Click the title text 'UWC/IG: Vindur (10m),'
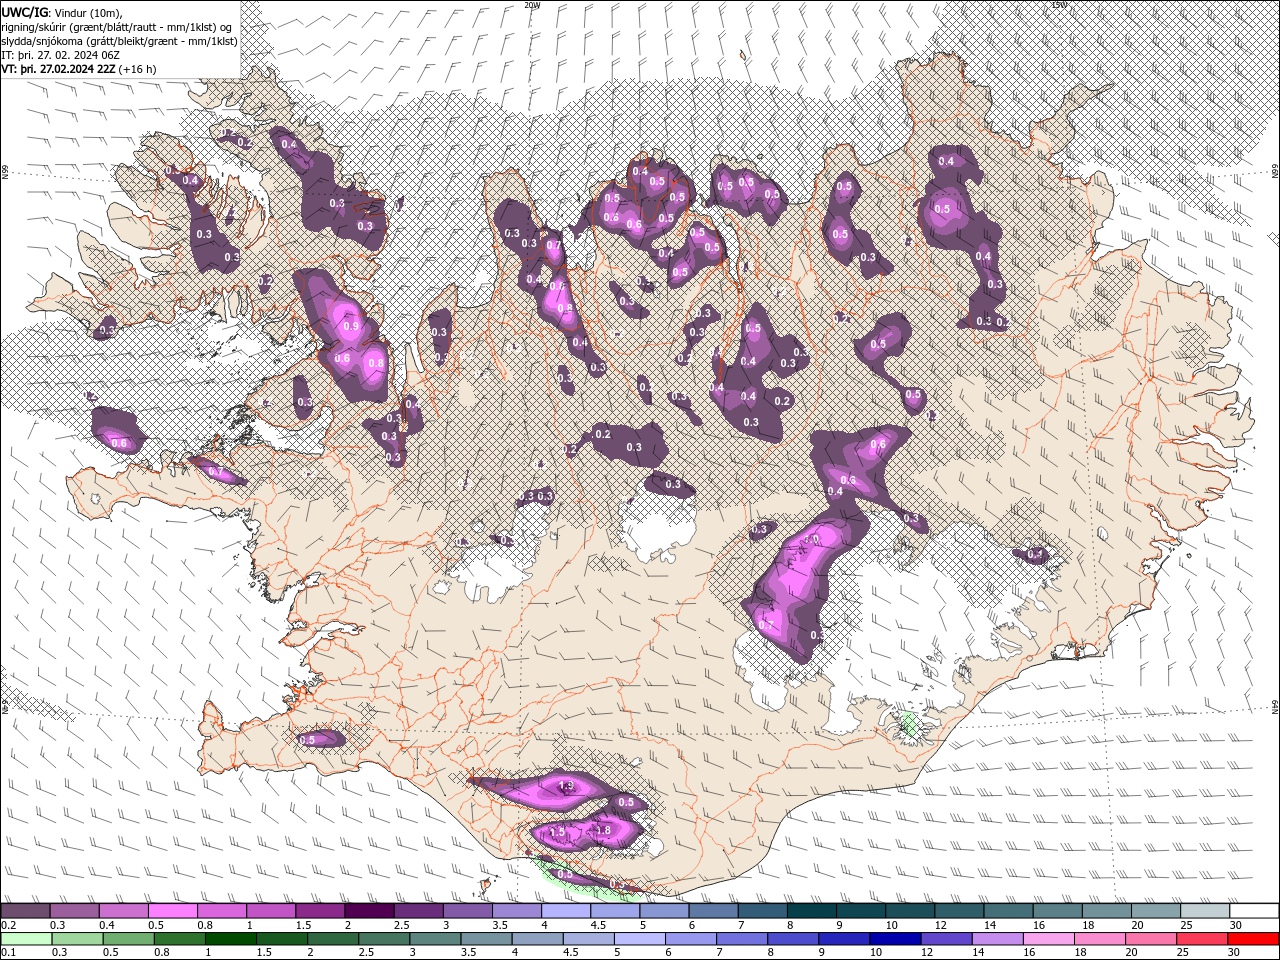Image resolution: width=1280 pixels, height=960 pixels. click(62, 12)
